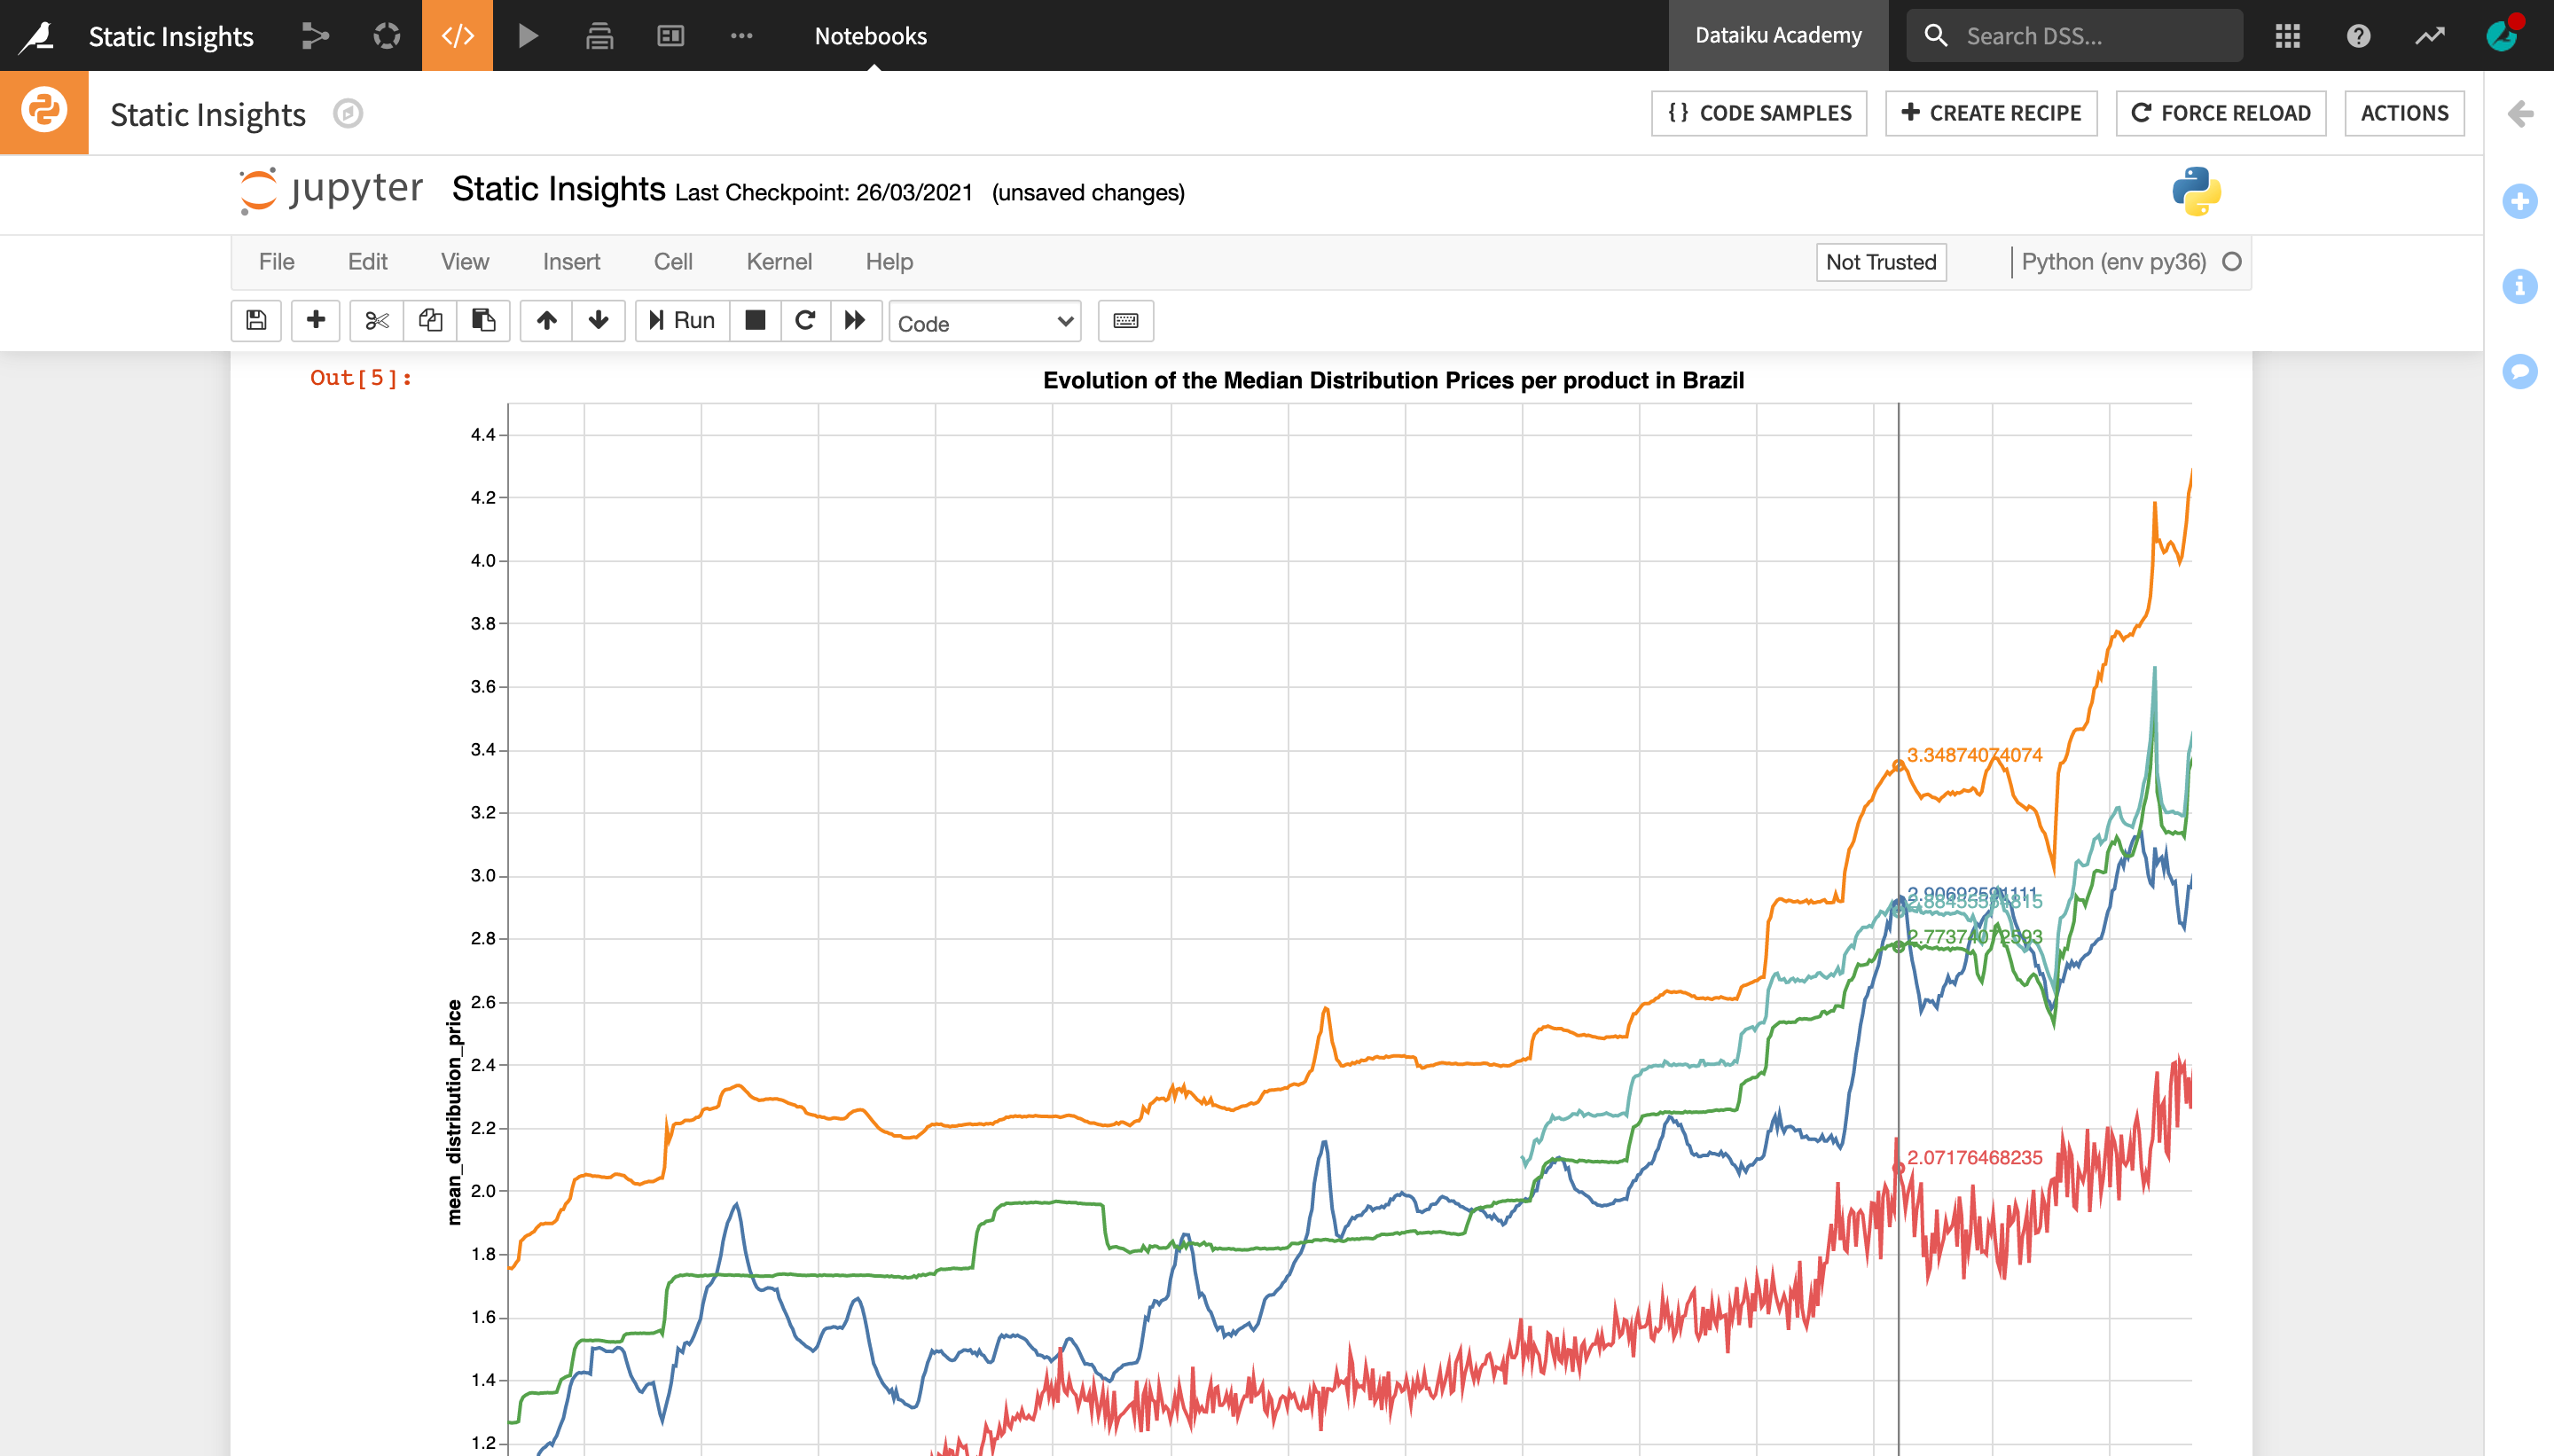Click the save and checkpoint icon
The image size is (2554, 1456).
(256, 320)
